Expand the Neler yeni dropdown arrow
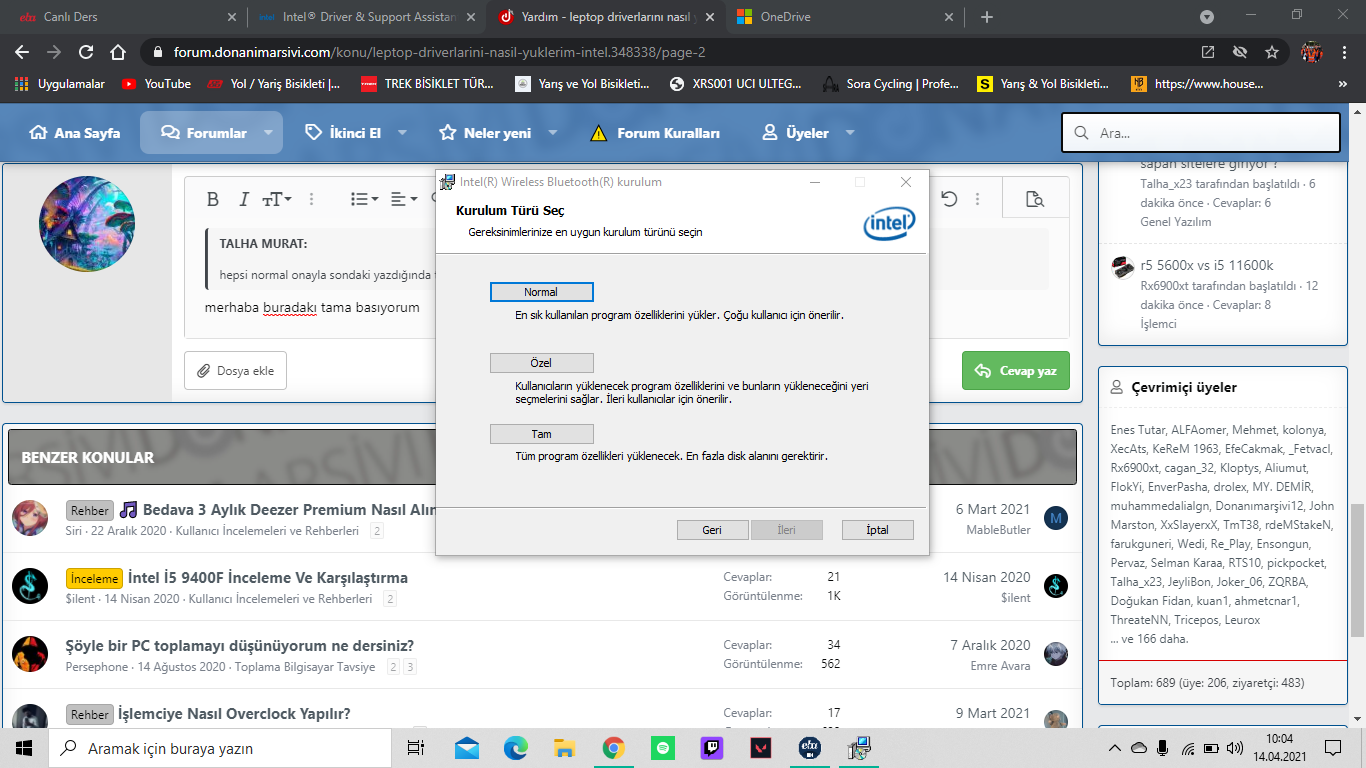The image size is (1366, 768). (x=553, y=133)
